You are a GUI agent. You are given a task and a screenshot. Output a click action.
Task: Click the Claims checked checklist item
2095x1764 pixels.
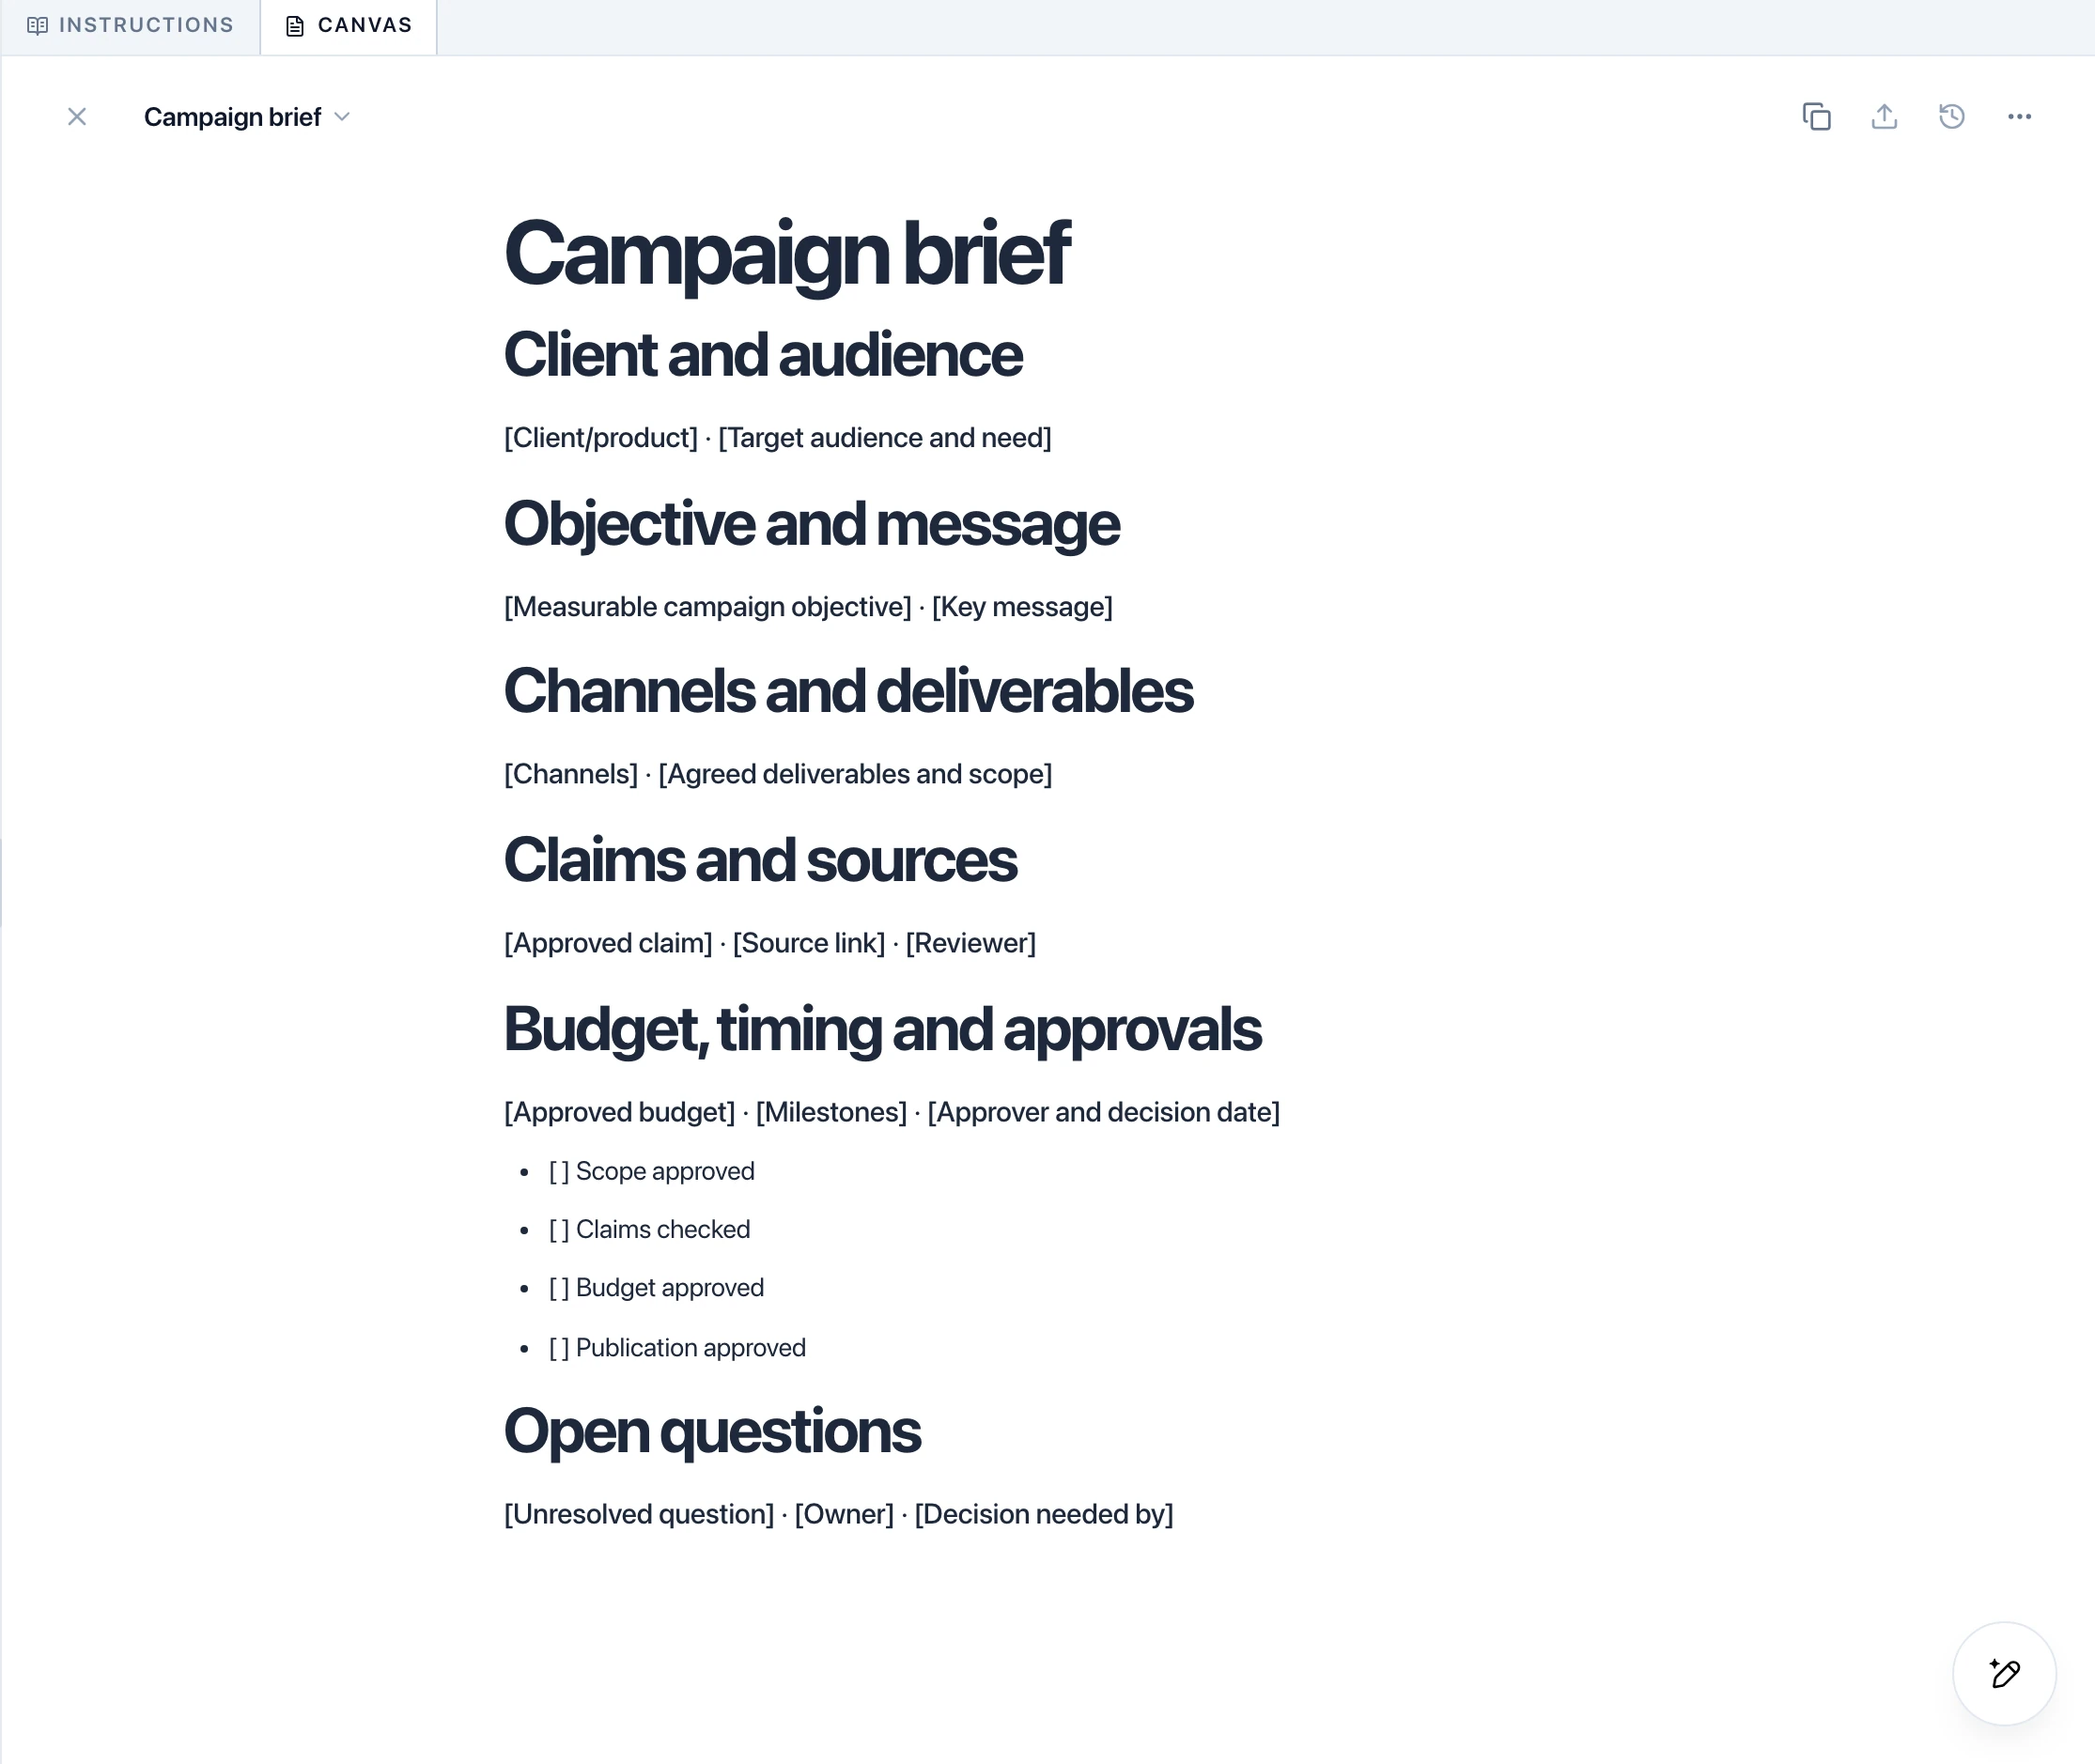(650, 1229)
